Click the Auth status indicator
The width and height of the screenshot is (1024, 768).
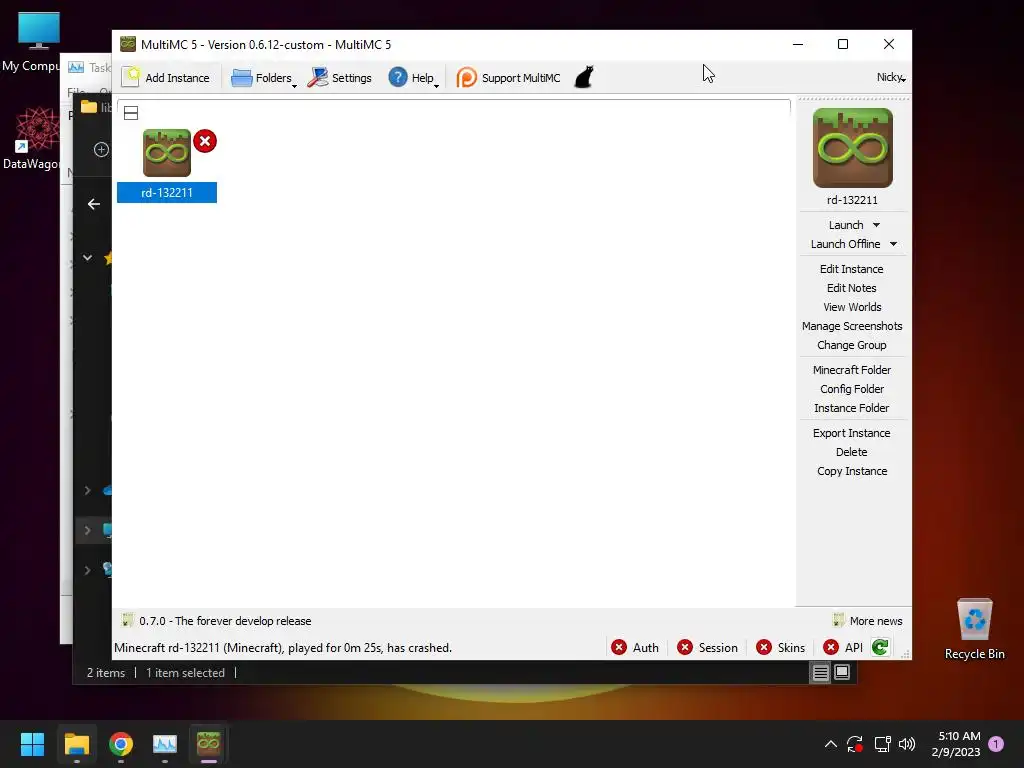click(635, 647)
